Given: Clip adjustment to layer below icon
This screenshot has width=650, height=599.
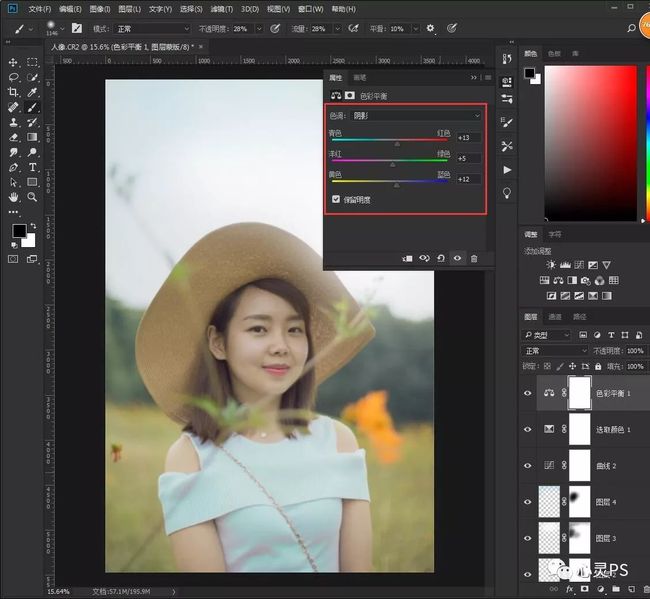Looking at the screenshot, I should tap(407, 259).
